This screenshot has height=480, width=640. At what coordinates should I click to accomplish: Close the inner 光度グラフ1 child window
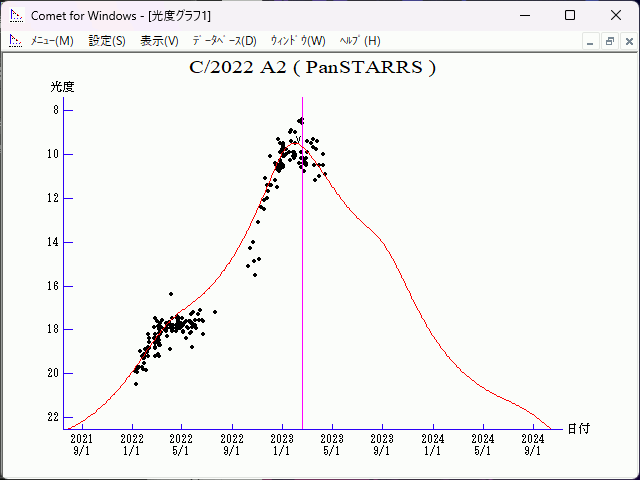point(627,41)
